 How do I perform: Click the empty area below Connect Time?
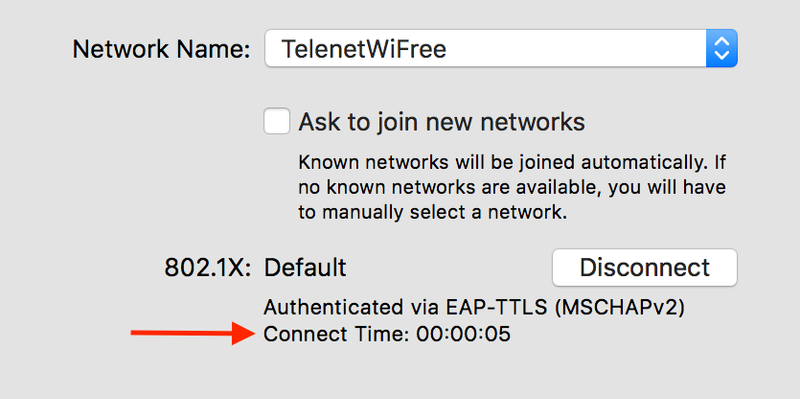[387, 372]
